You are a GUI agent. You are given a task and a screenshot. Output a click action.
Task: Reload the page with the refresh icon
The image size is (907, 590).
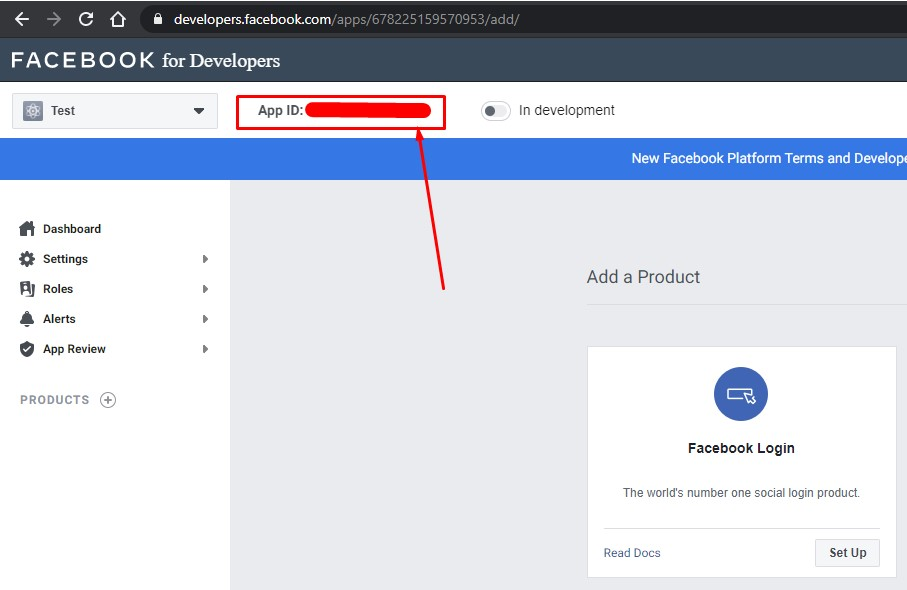[x=86, y=19]
